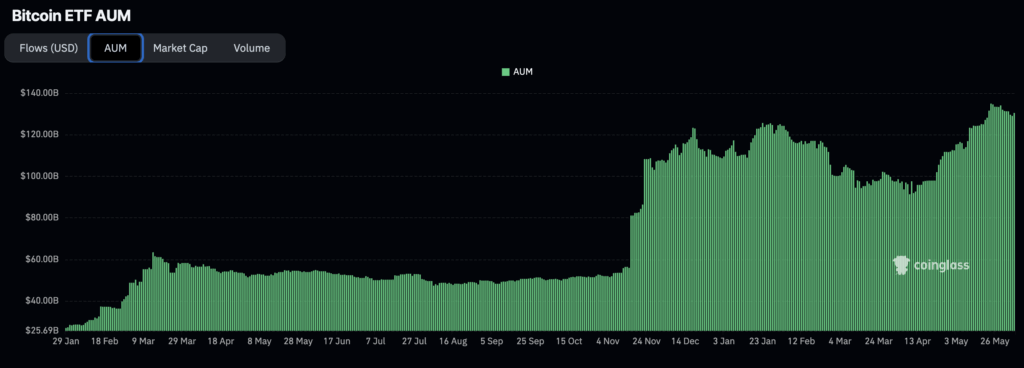Viewport: 1024px width, 368px height.
Task: Click the coinglass watermark text
Action: (941, 266)
